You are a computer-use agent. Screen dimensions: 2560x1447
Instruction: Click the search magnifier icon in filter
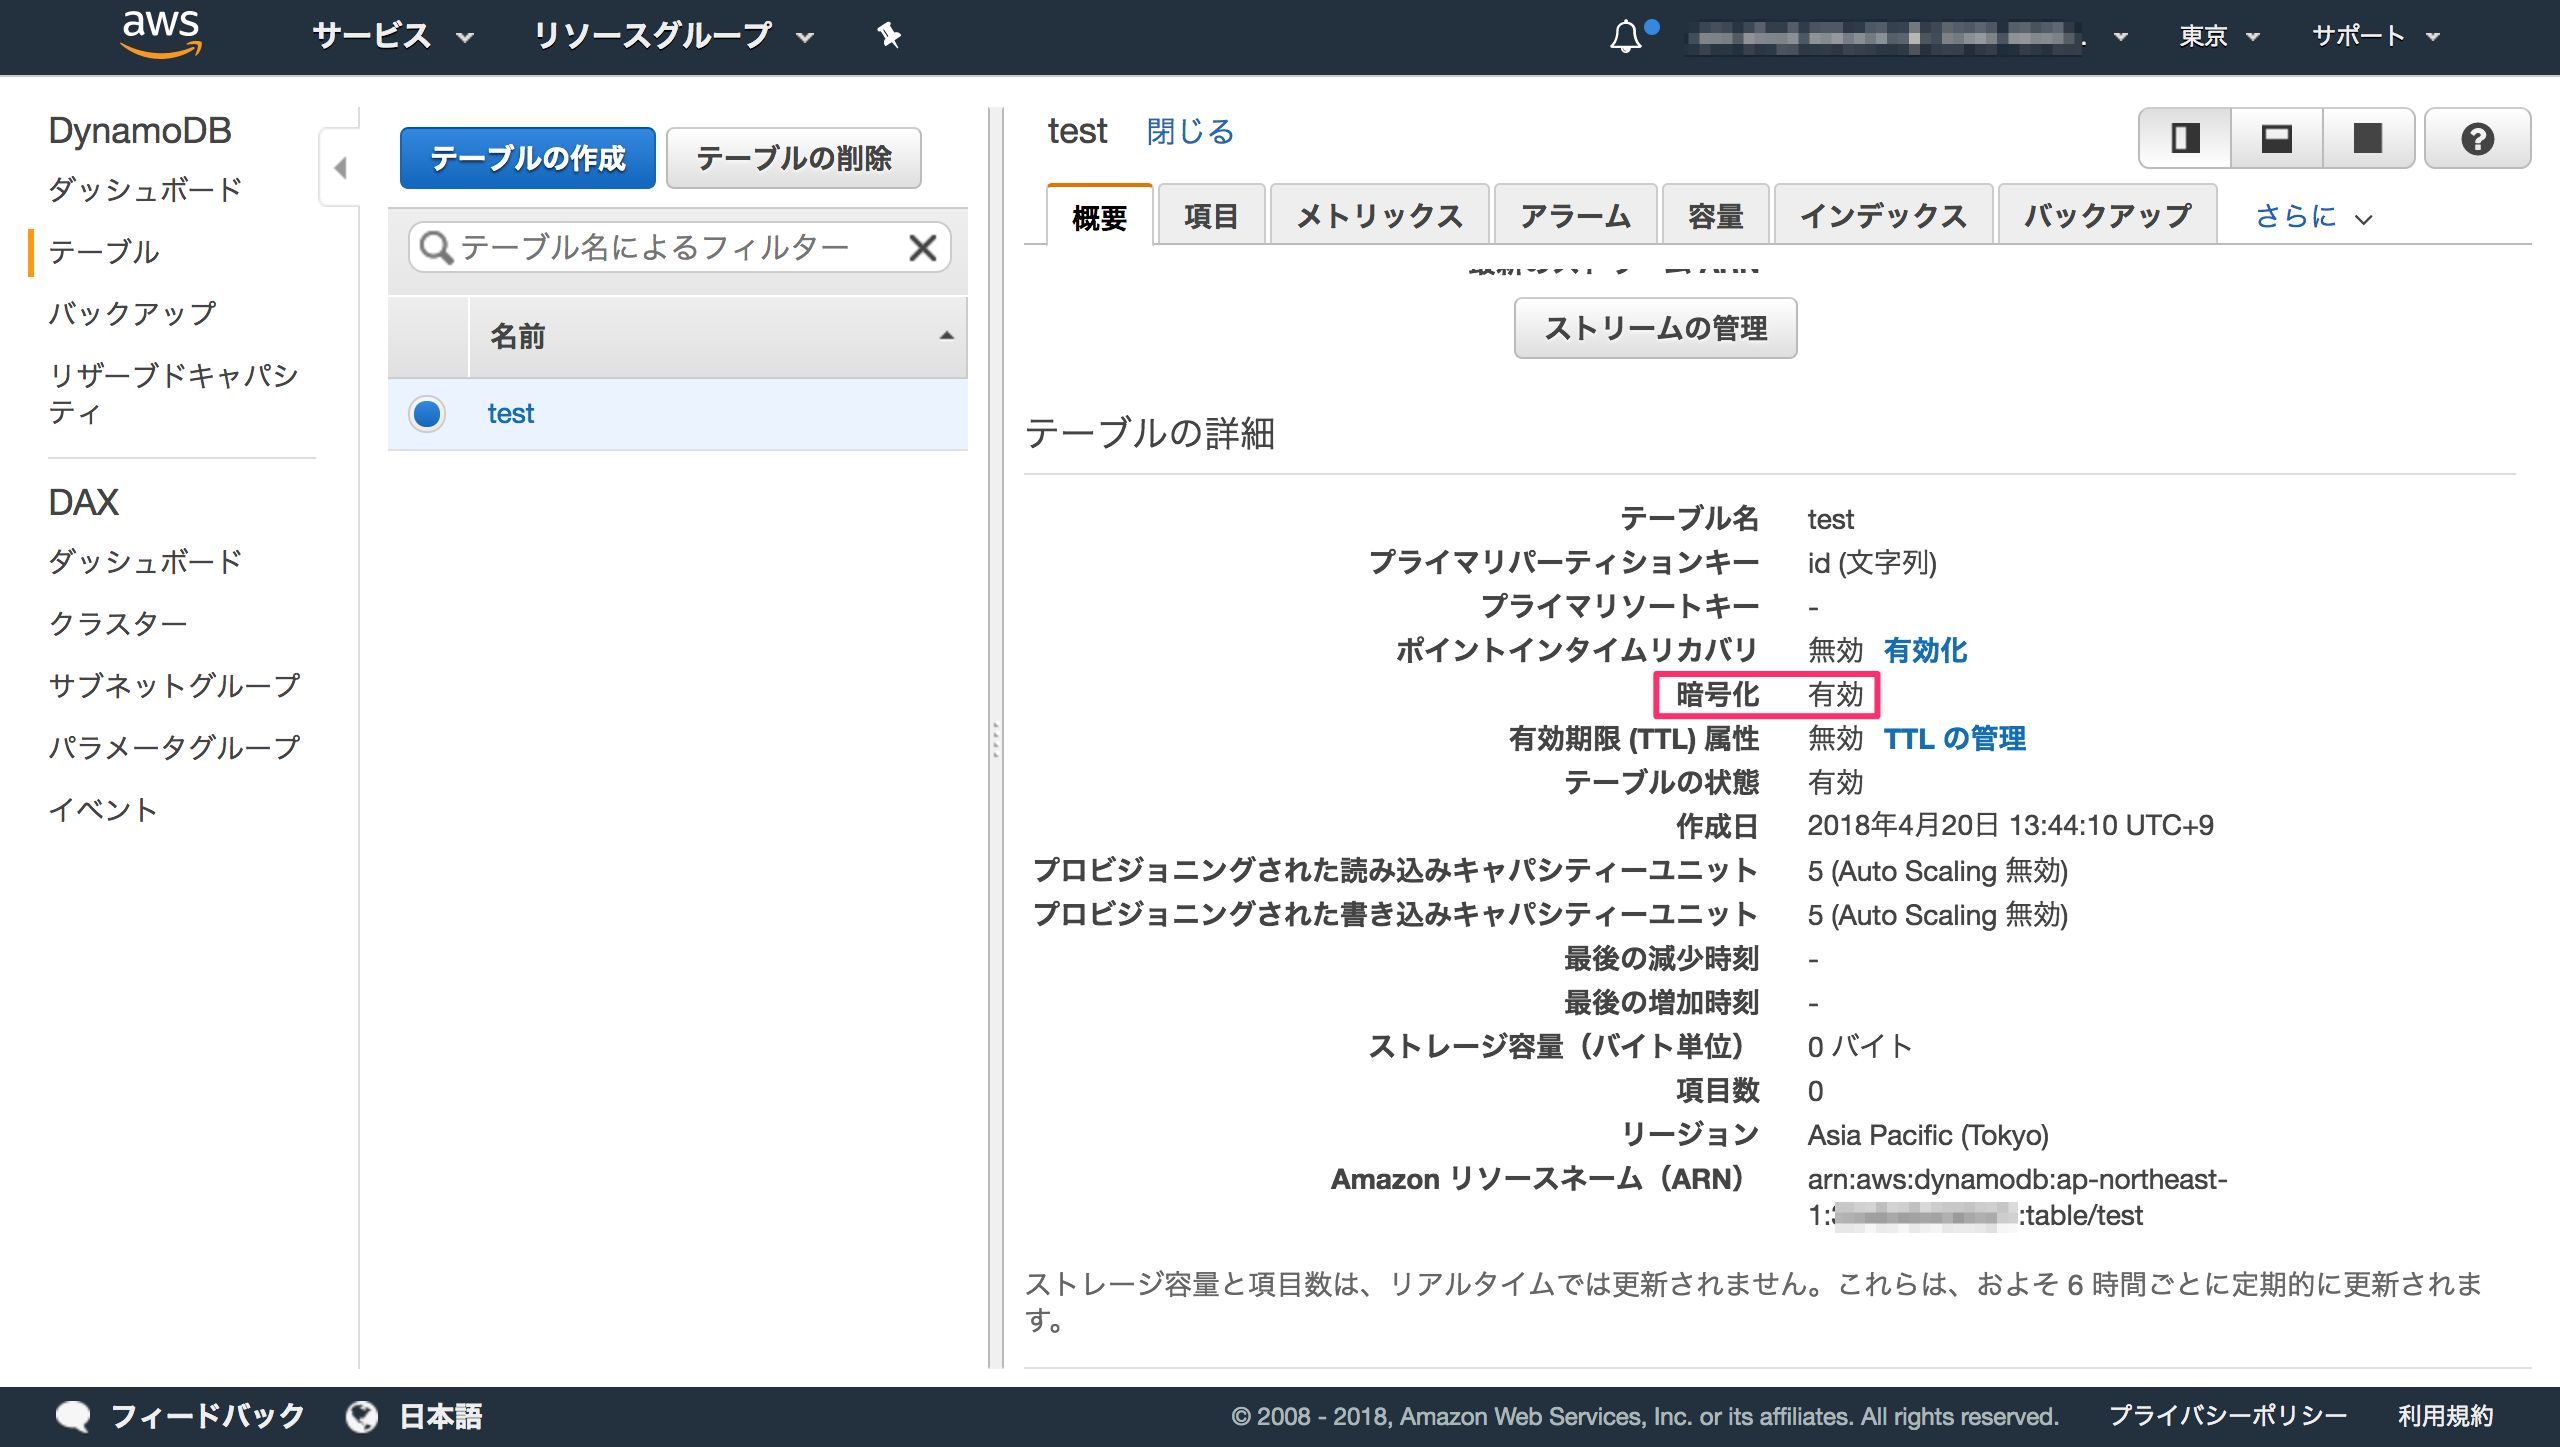(x=435, y=247)
